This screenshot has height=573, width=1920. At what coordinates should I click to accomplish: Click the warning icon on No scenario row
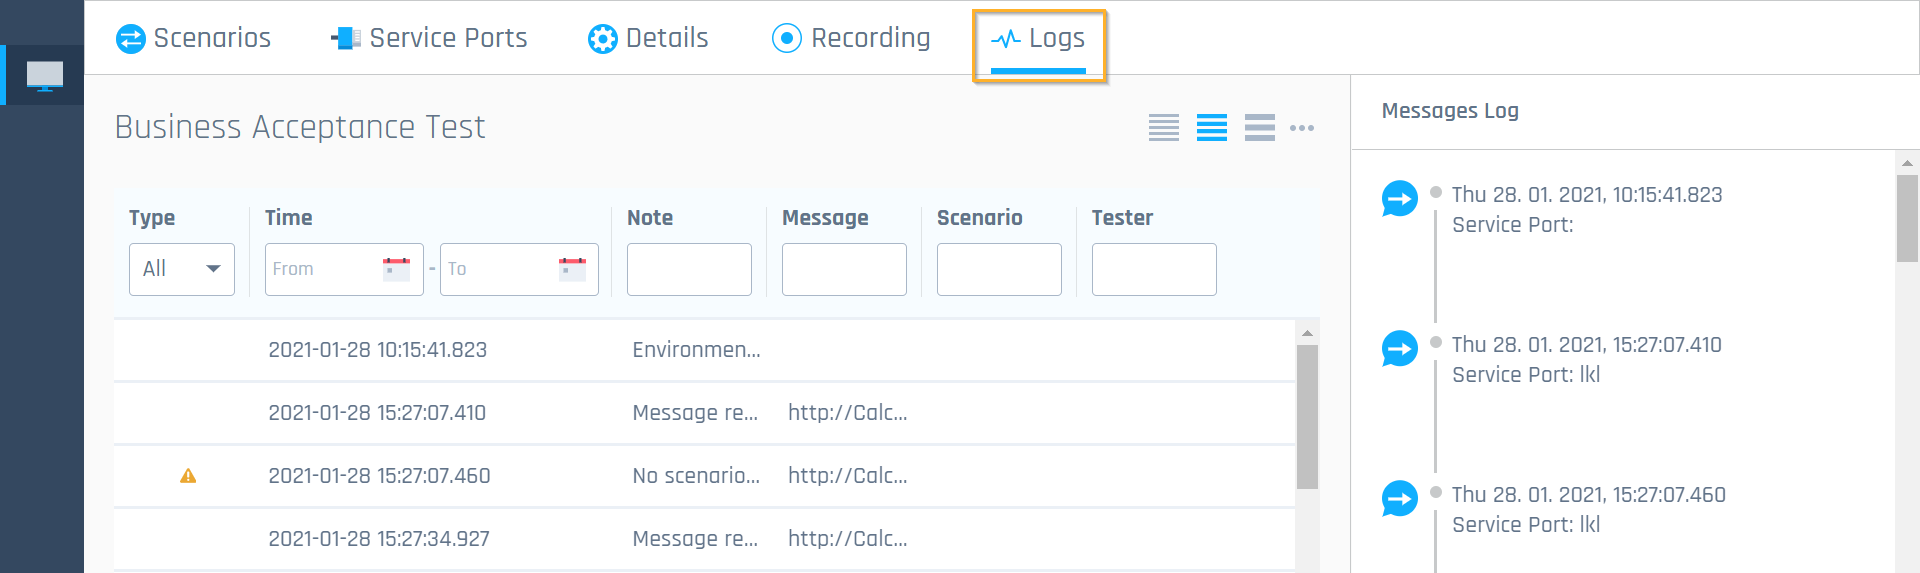(x=188, y=476)
